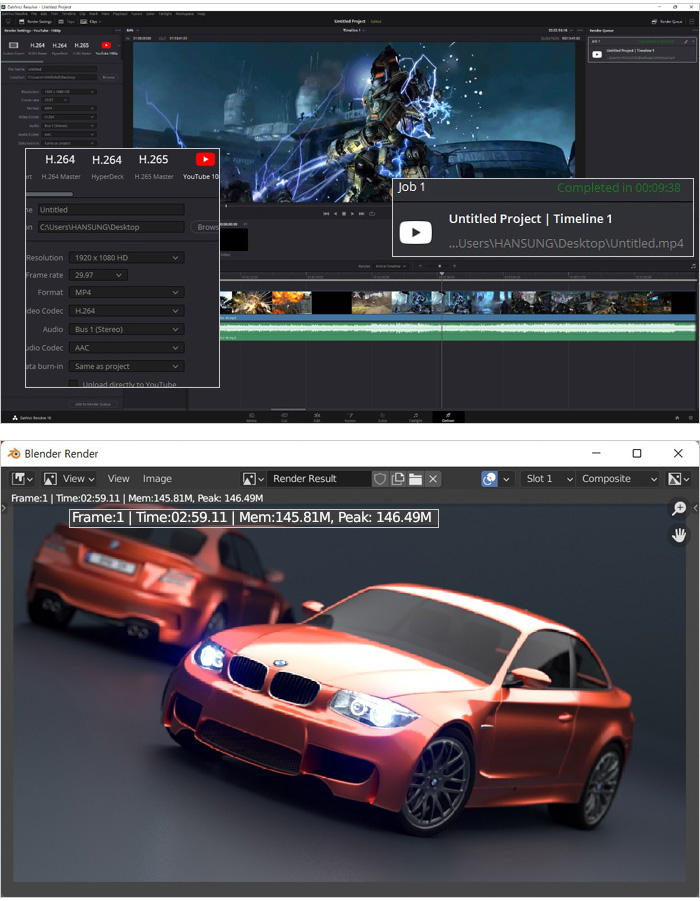Open the Composite layer dropdown

(618, 479)
